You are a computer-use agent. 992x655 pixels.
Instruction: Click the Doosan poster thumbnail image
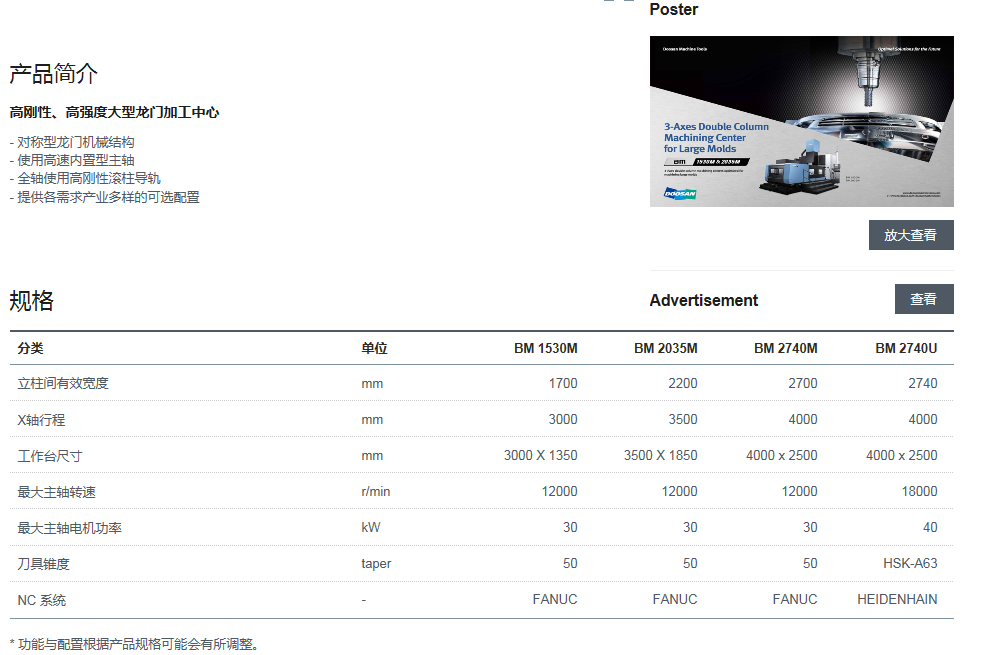click(x=801, y=121)
